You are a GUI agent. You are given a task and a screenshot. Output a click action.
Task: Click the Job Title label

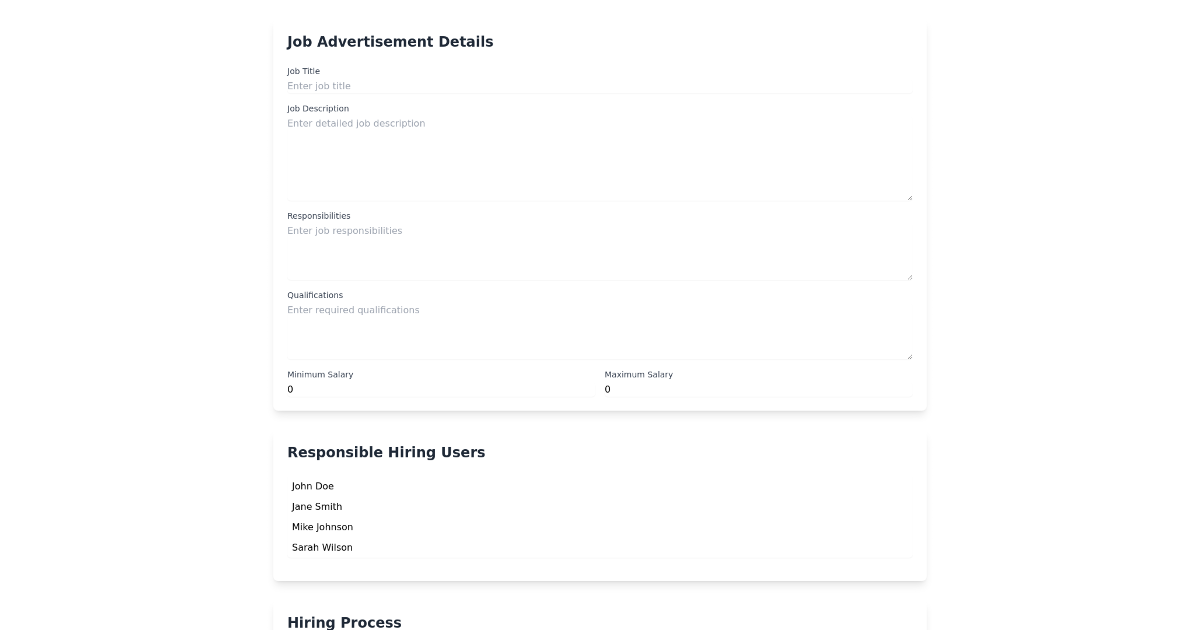[303, 70]
